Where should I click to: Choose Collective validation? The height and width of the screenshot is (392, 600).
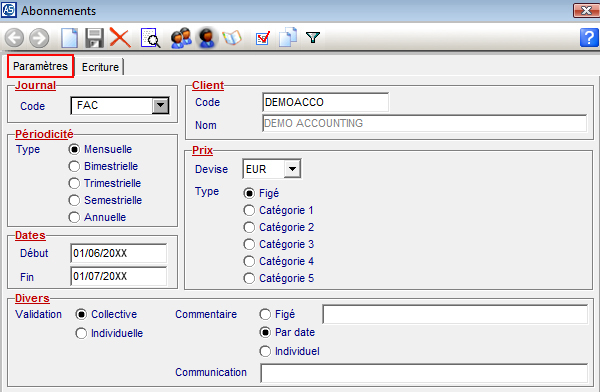(106, 314)
